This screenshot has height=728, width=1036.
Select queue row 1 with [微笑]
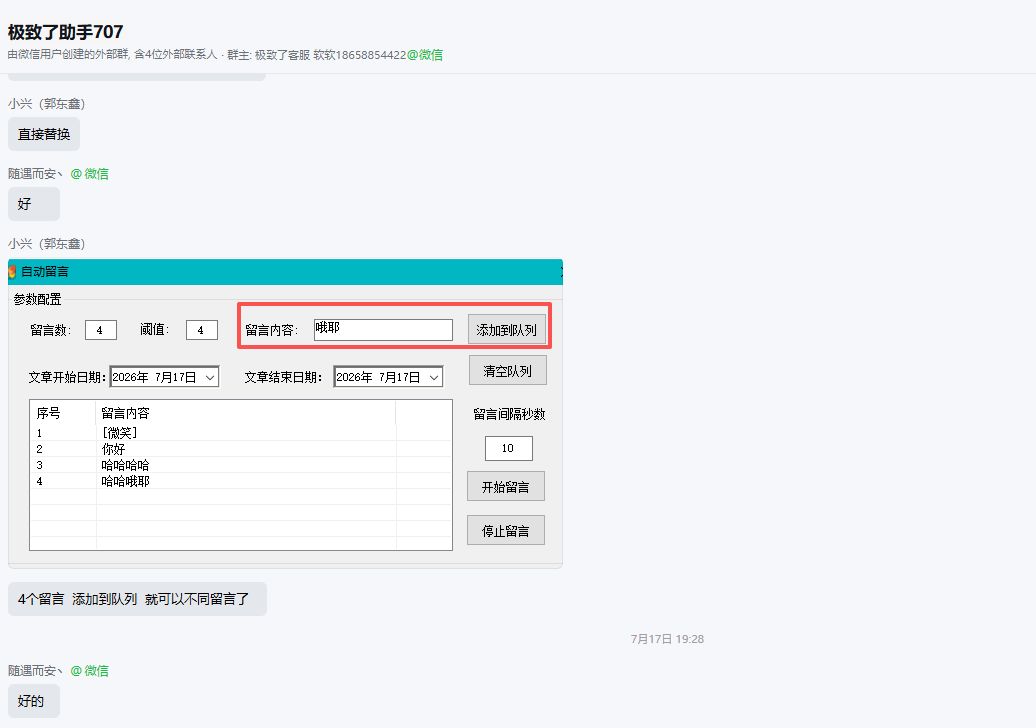click(240, 433)
